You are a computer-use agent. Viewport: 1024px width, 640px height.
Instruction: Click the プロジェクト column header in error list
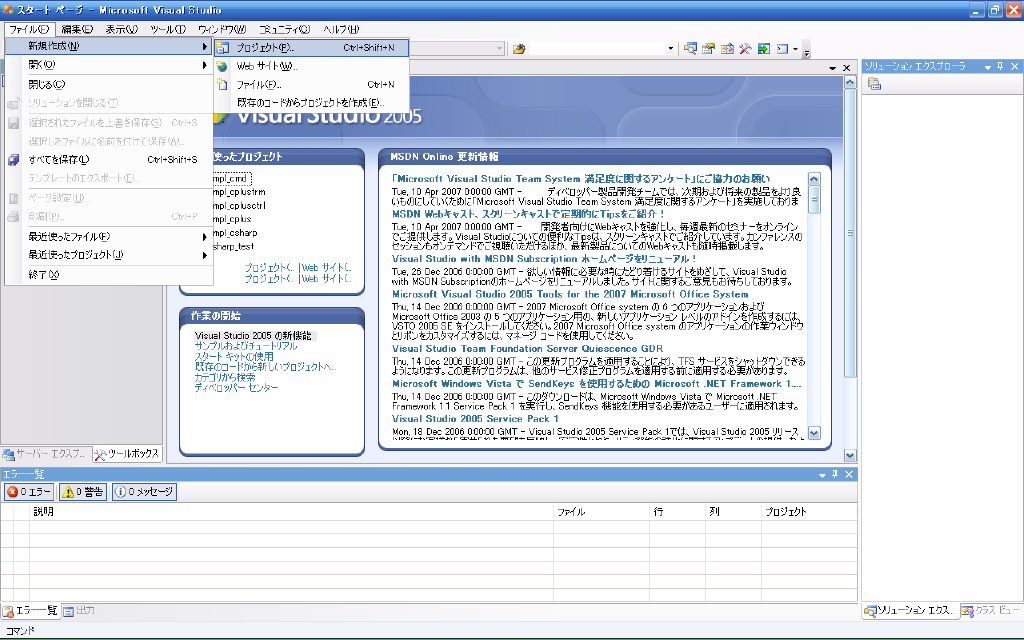[x=809, y=512]
